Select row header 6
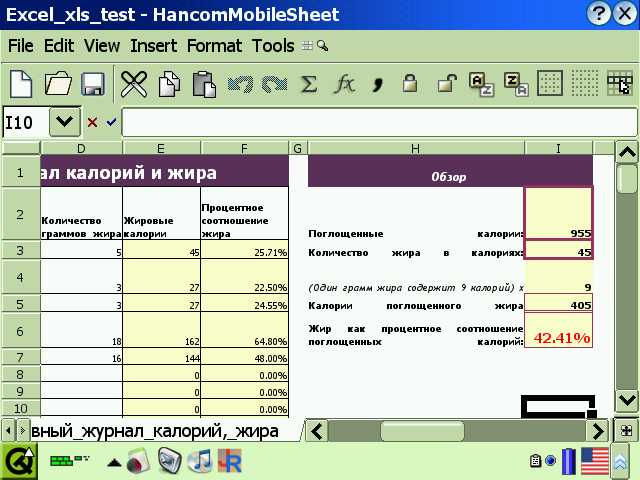This screenshot has height=480, width=640. coord(20,330)
